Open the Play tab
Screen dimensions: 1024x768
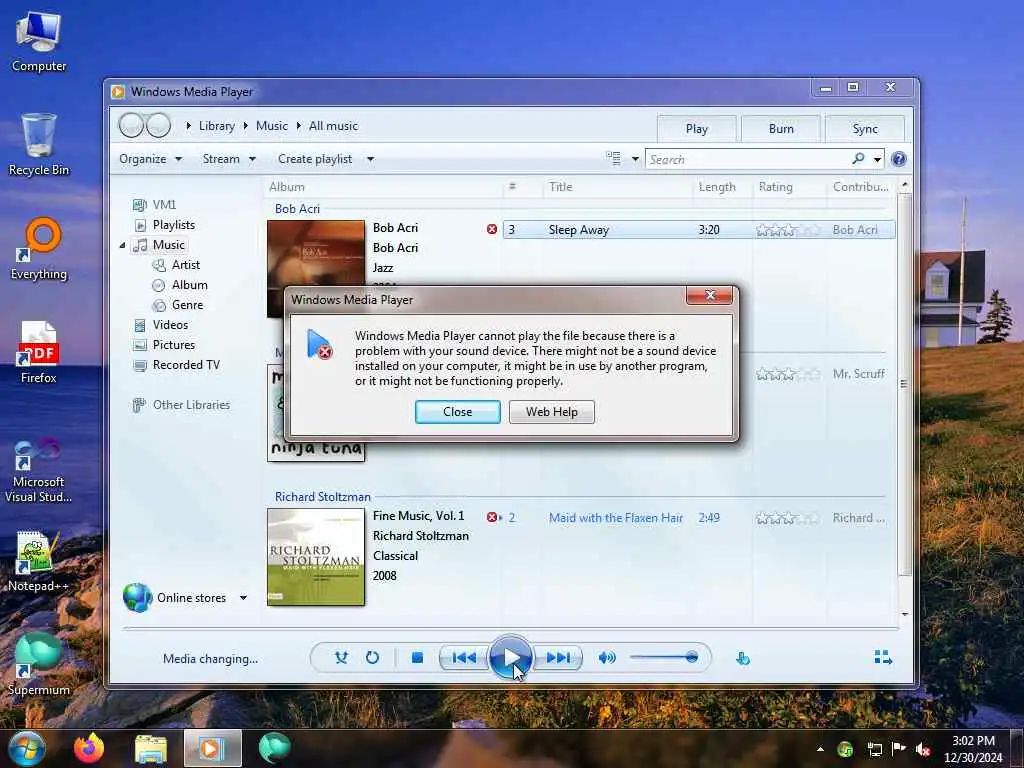click(697, 129)
